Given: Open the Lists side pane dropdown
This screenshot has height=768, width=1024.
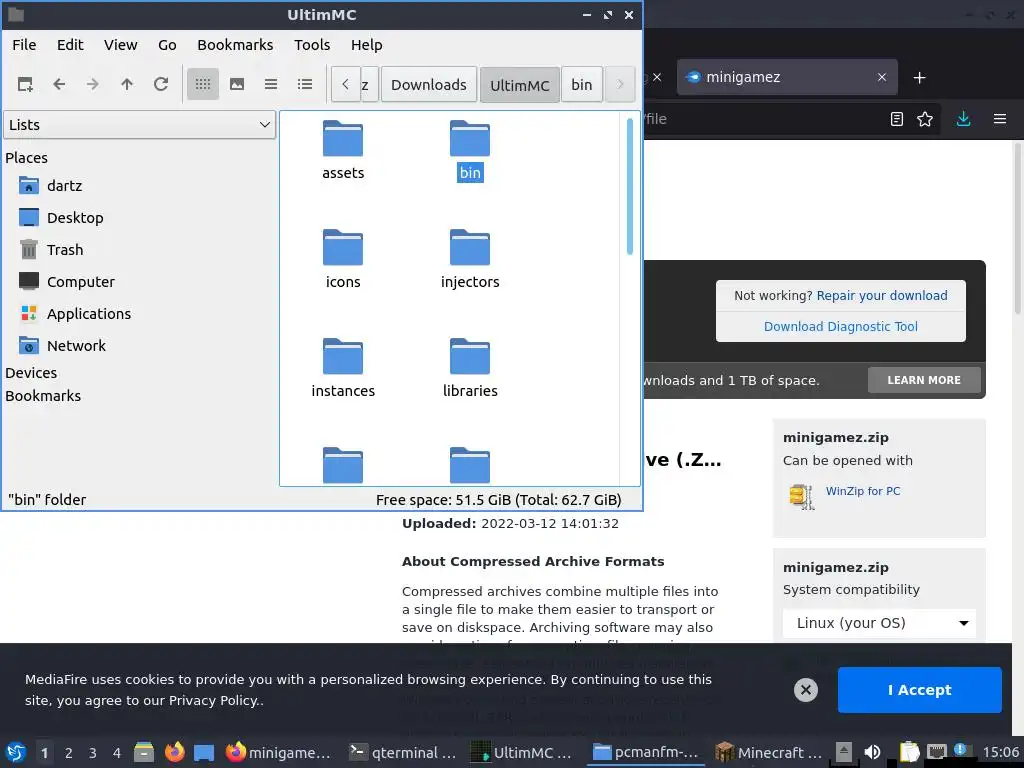Looking at the screenshot, I should [140, 125].
